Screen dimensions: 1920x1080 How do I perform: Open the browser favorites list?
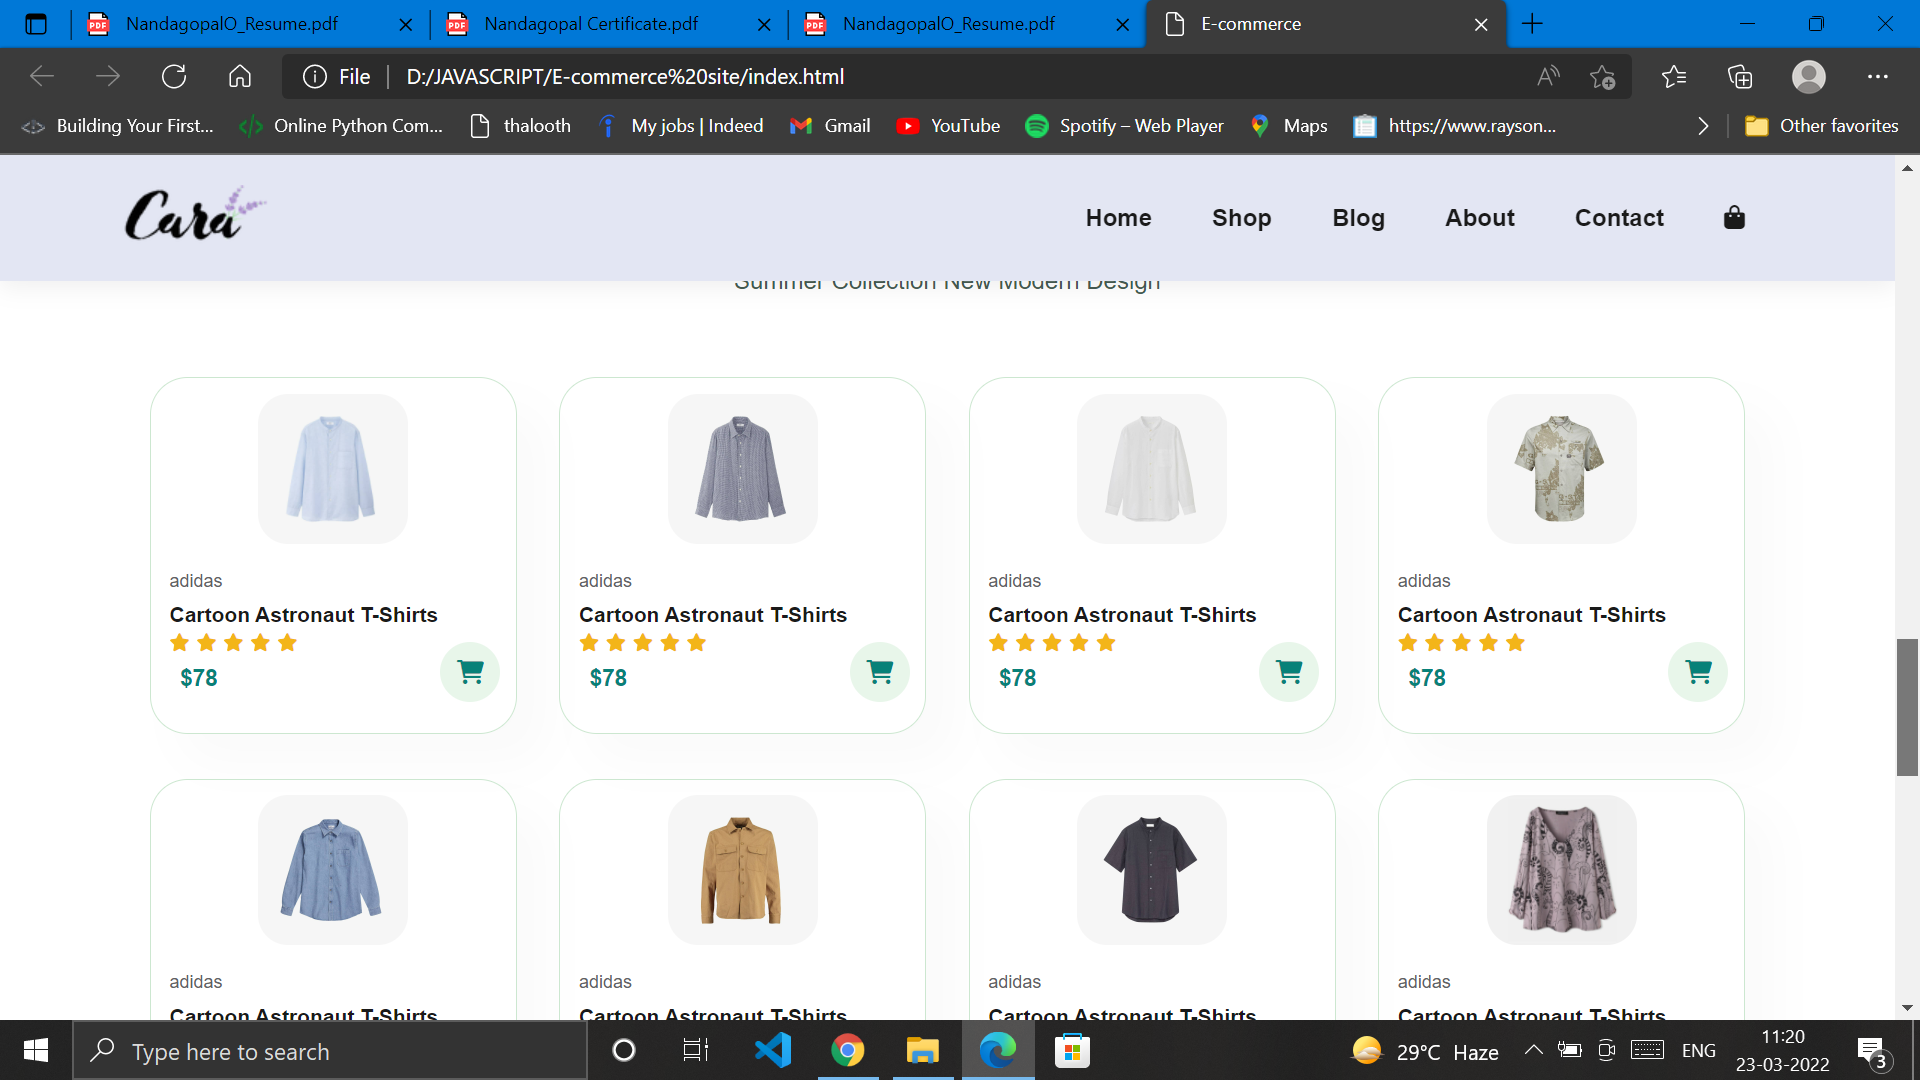pos(1673,76)
